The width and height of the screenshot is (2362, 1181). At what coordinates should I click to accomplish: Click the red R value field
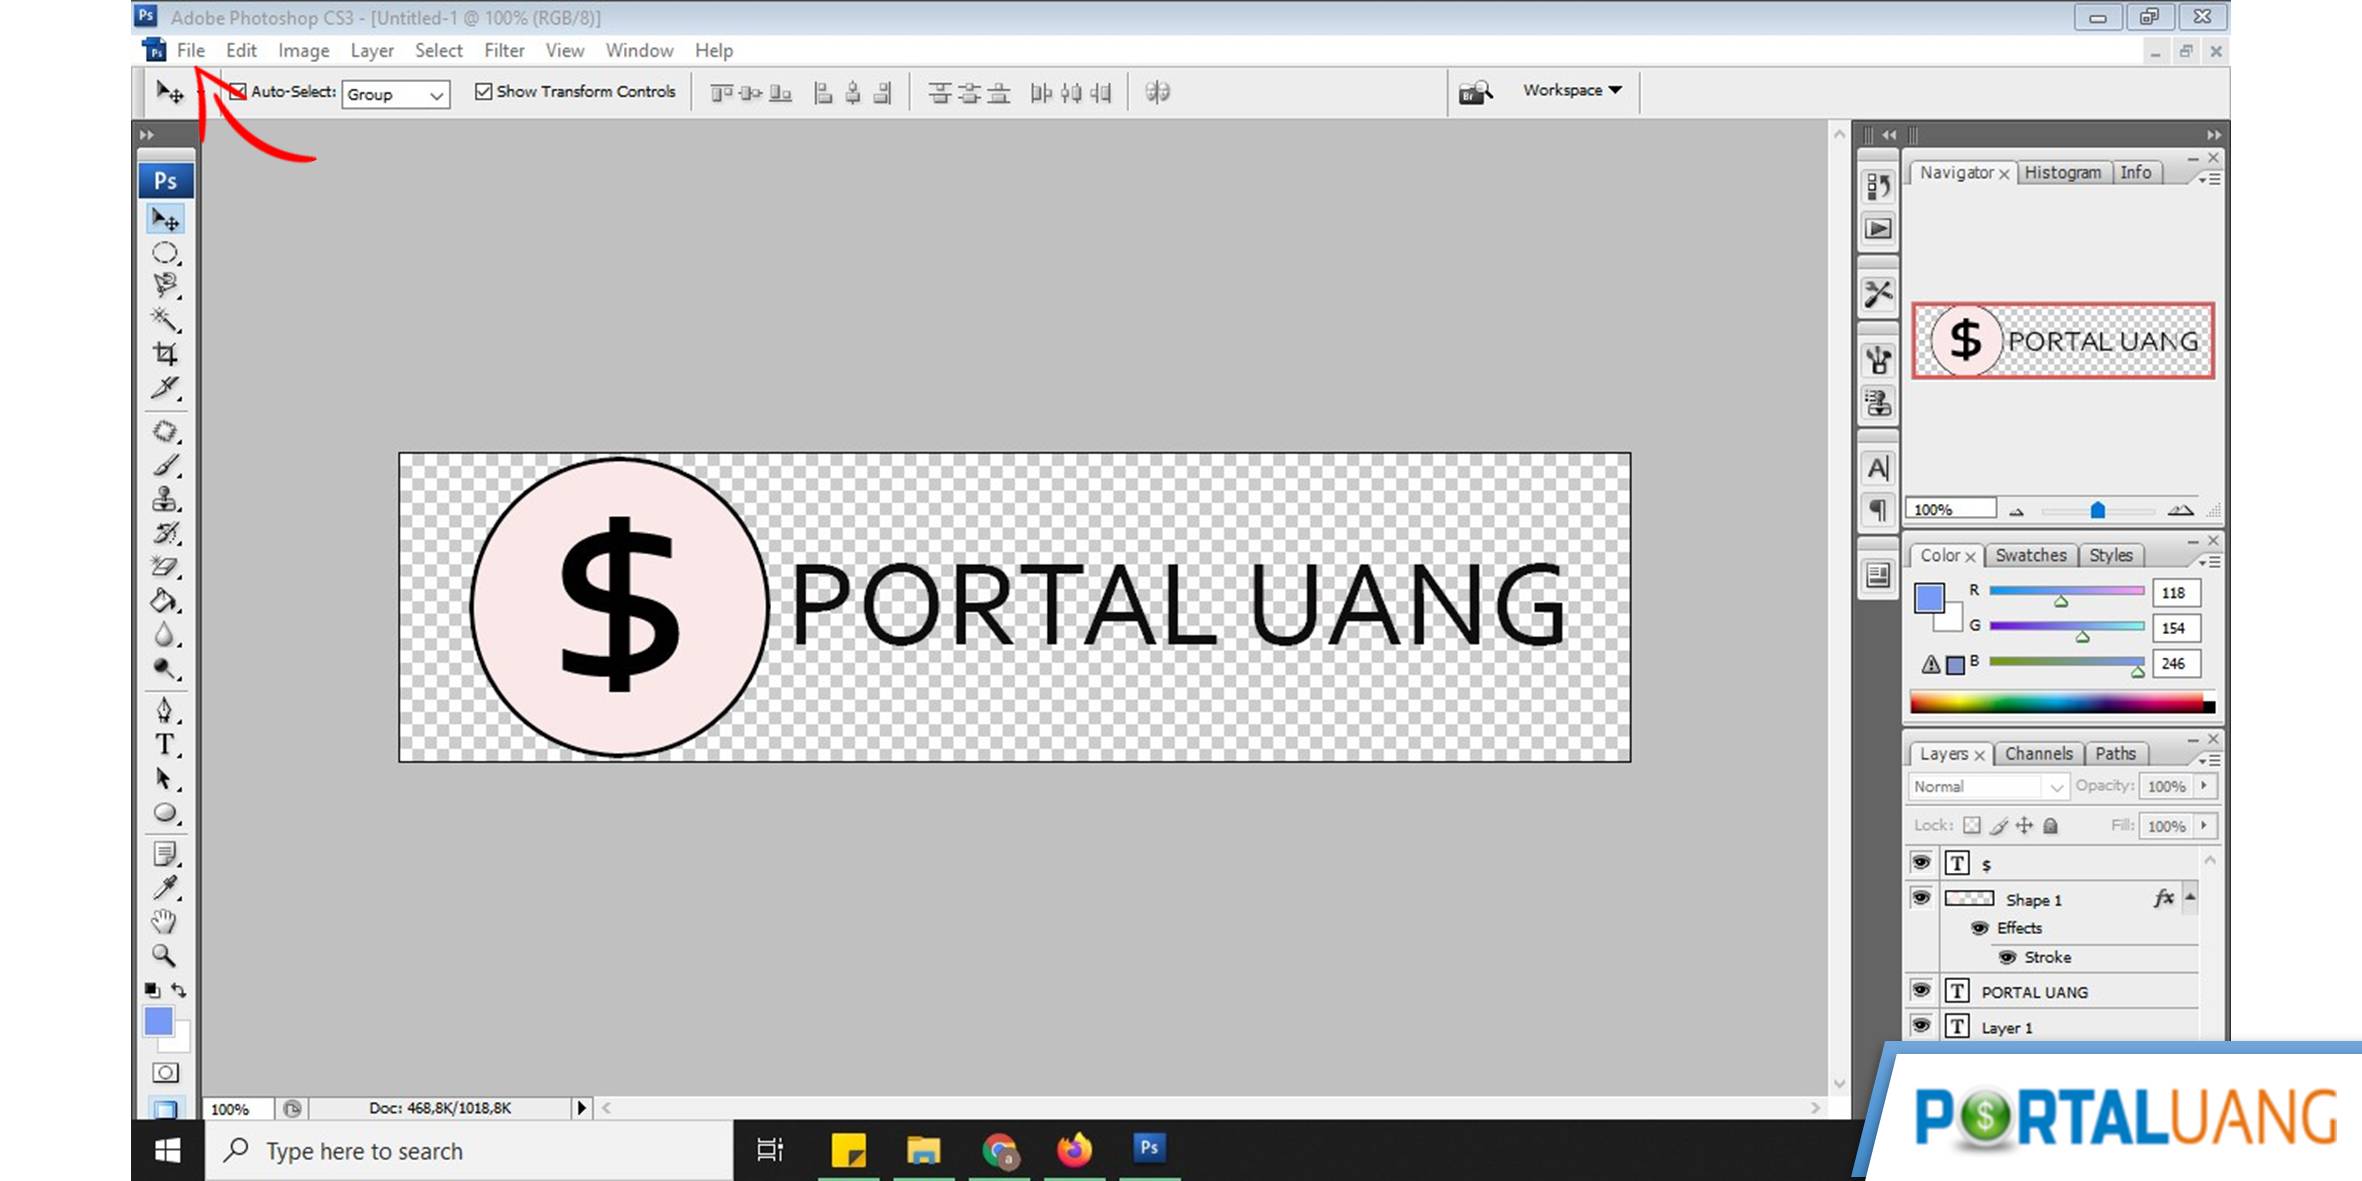[x=2174, y=593]
